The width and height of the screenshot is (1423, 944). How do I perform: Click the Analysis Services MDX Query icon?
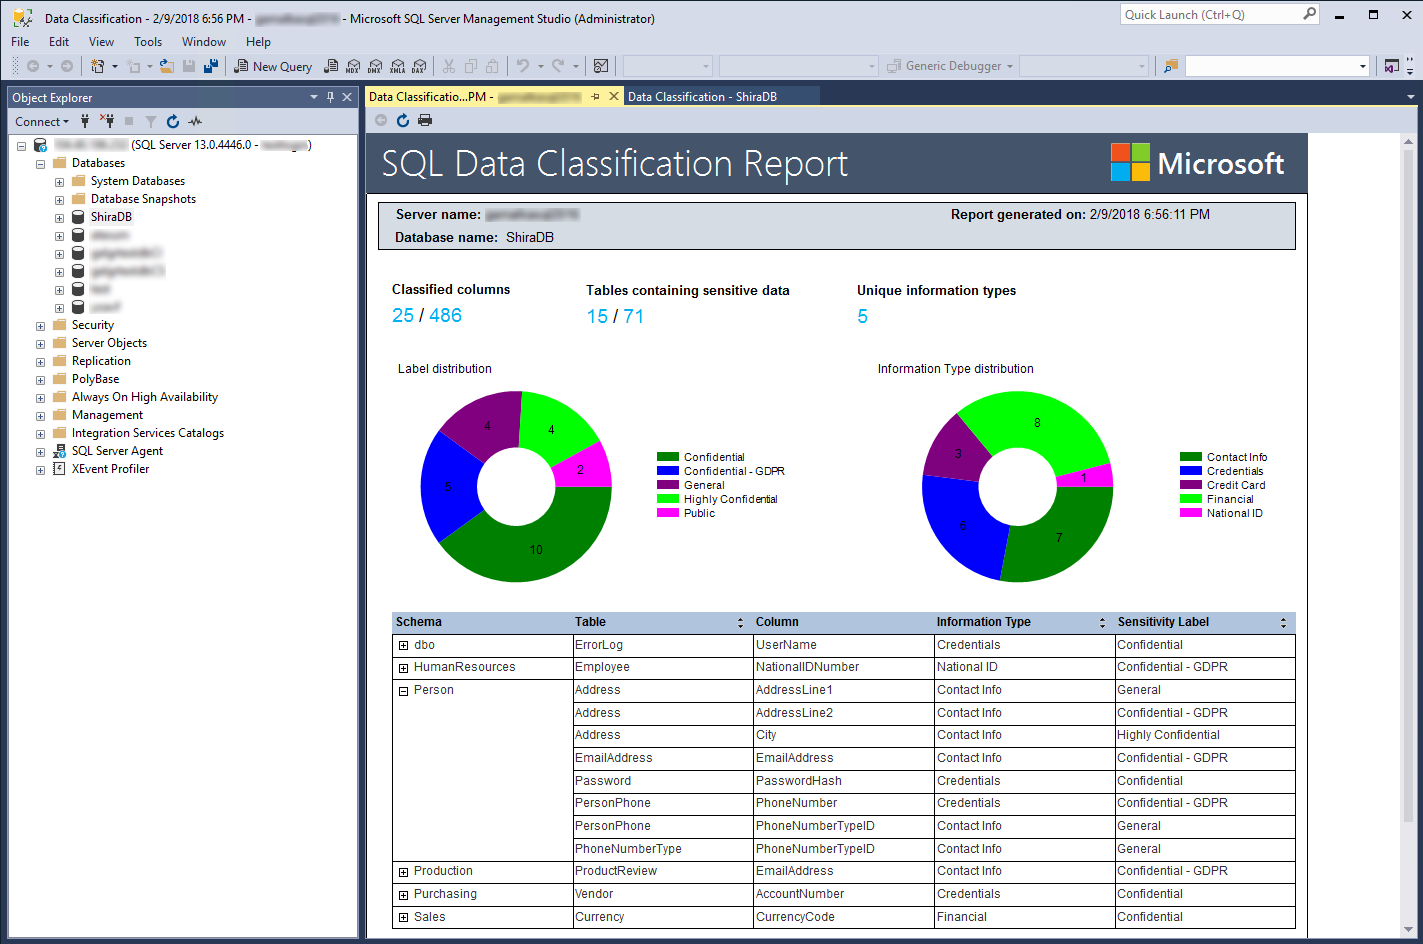pyautogui.click(x=353, y=67)
